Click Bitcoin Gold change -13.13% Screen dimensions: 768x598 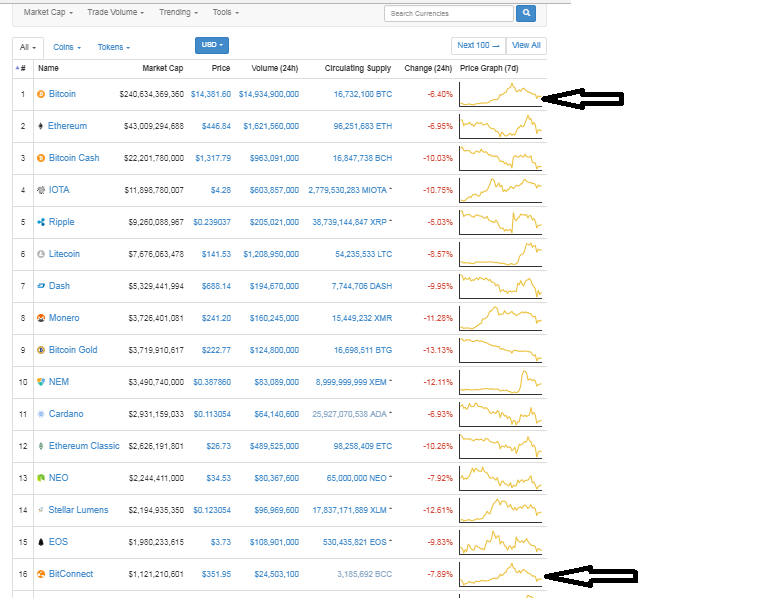(x=438, y=350)
